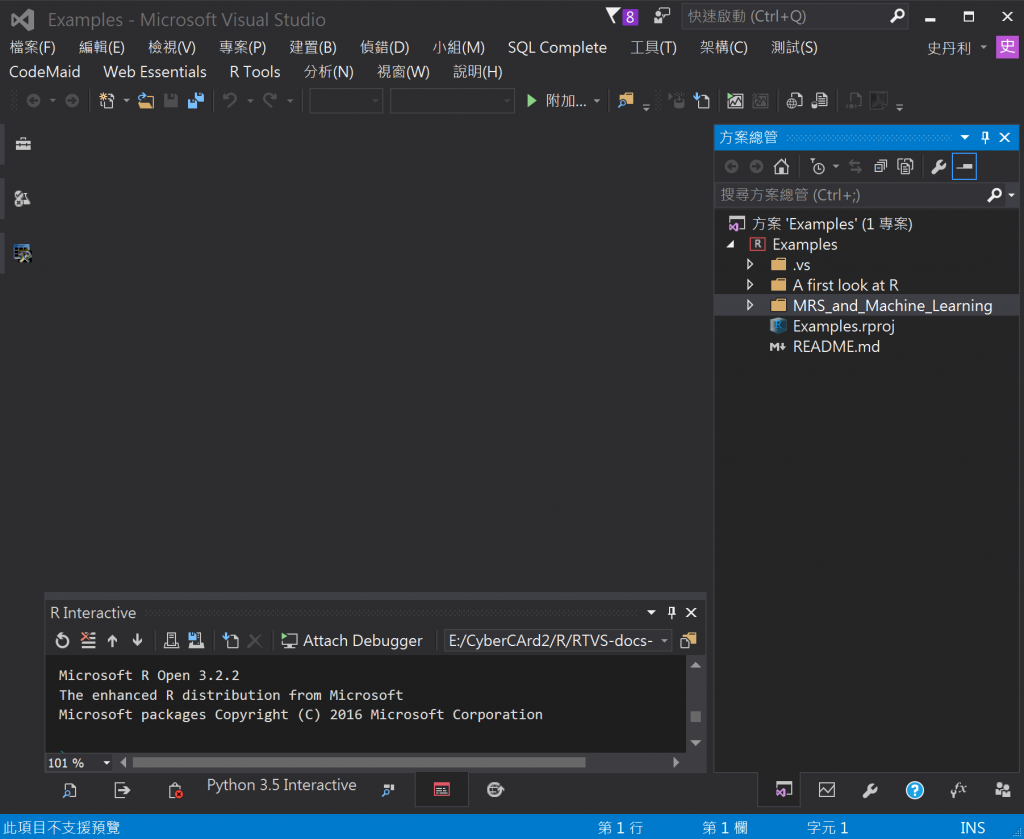The height and width of the screenshot is (839, 1024).
Task: Click the notifications flag icon
Action: tap(613, 15)
